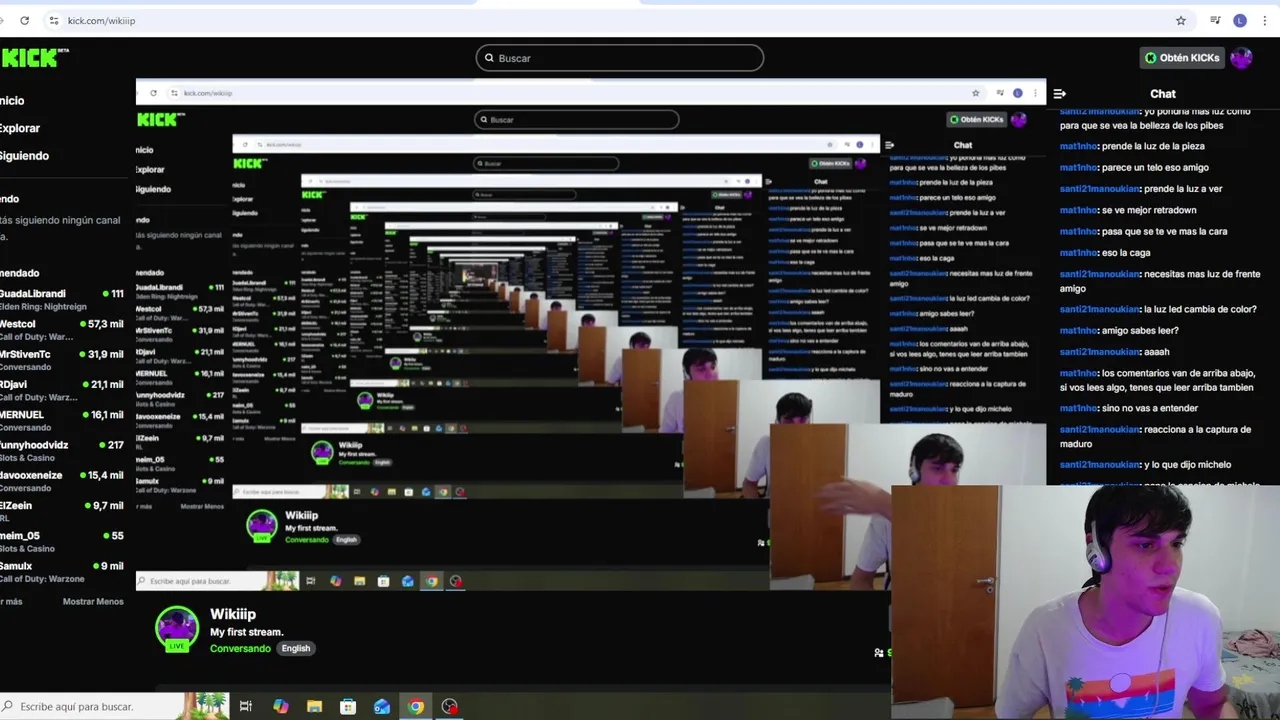The height and width of the screenshot is (720, 1280).
Task: Open GuadaLibrandi recommended channel
Action: [62, 300]
